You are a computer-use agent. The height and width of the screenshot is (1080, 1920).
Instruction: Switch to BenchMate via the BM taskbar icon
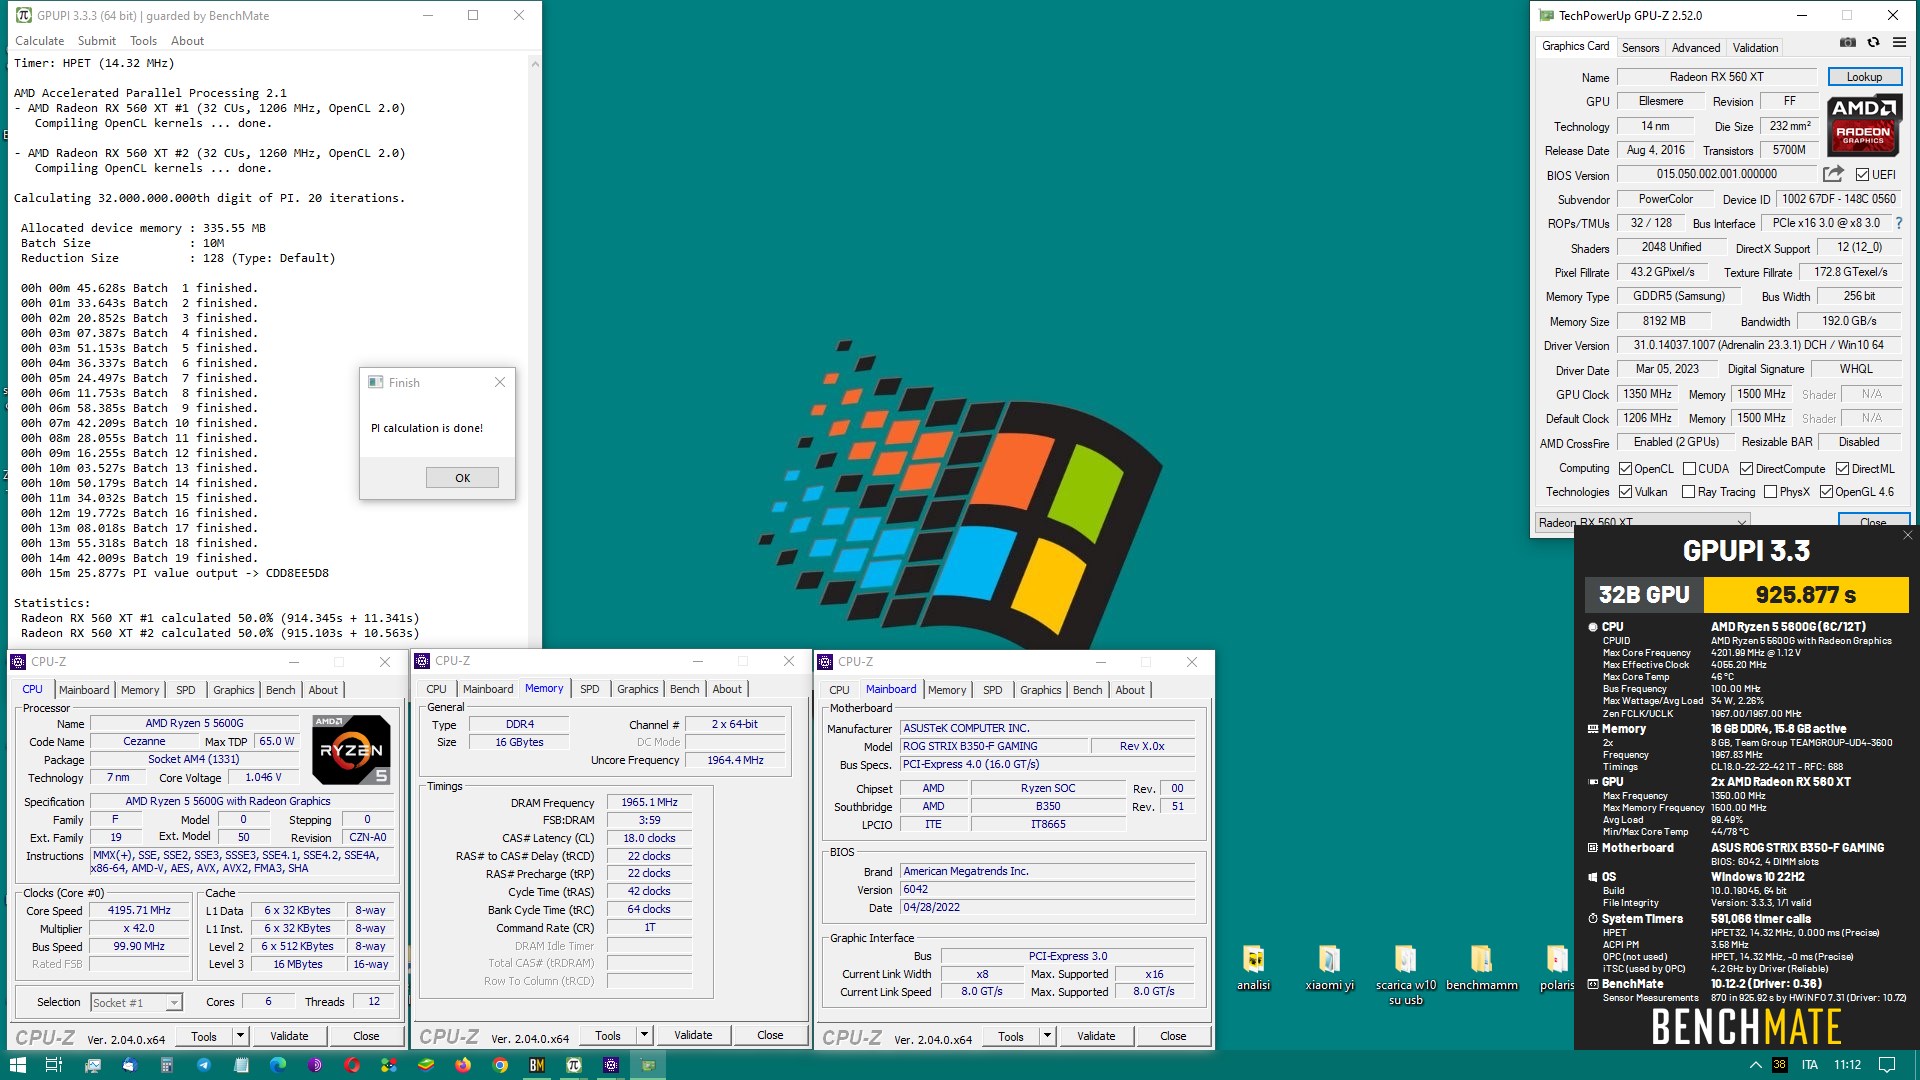coord(537,1065)
